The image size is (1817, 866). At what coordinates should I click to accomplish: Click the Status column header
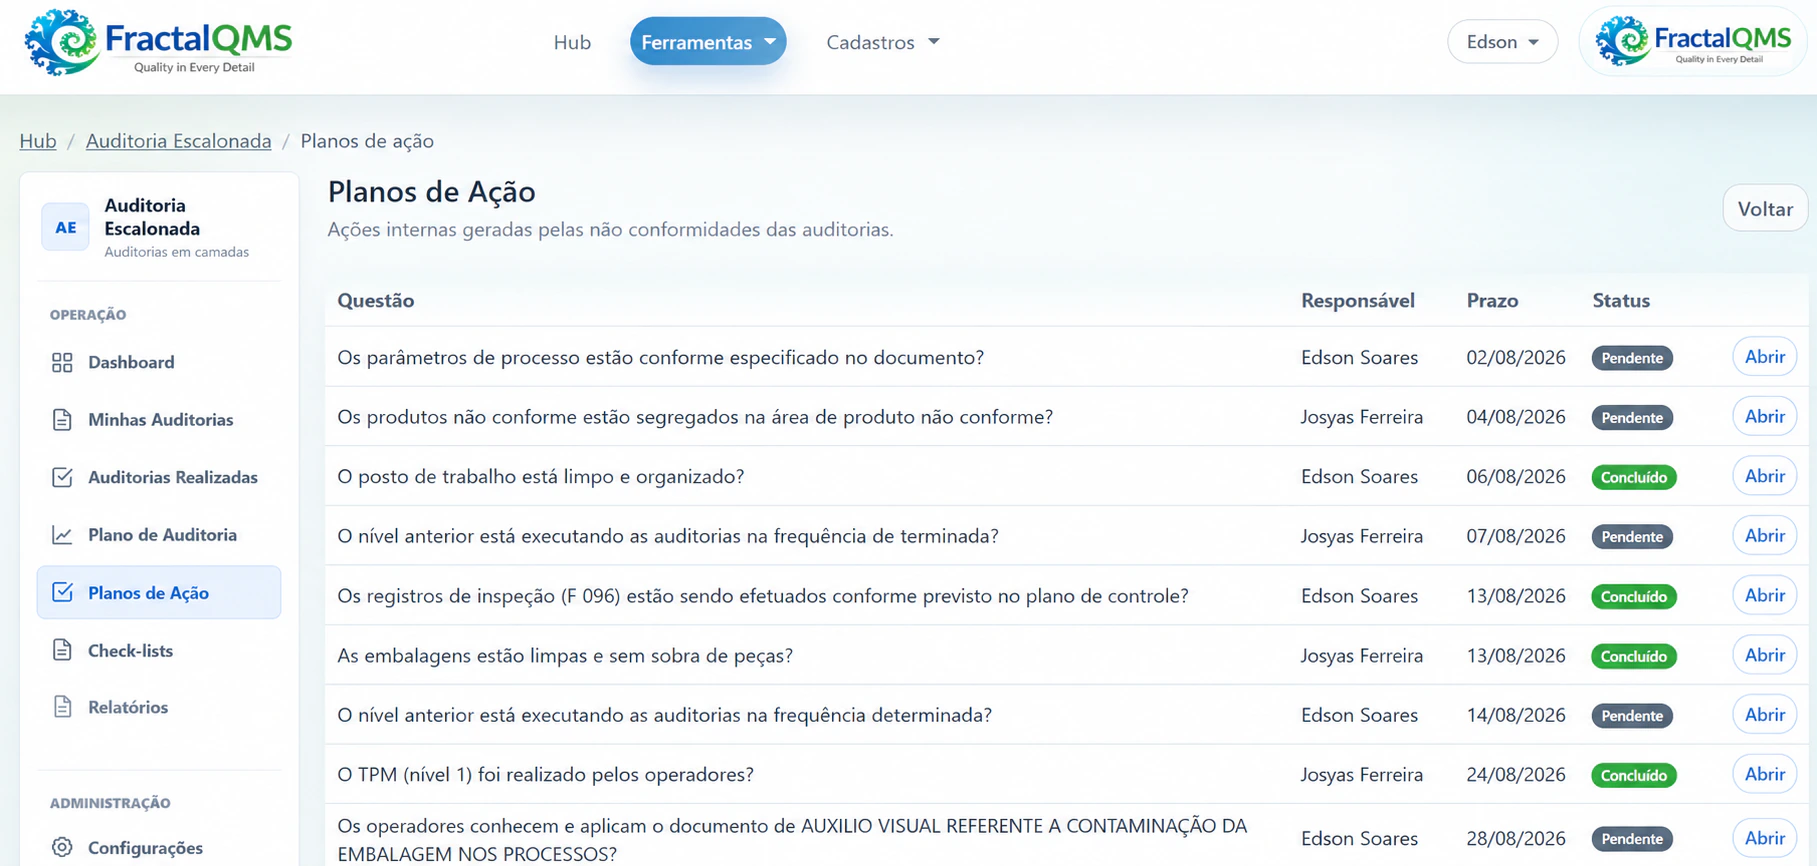click(1621, 300)
